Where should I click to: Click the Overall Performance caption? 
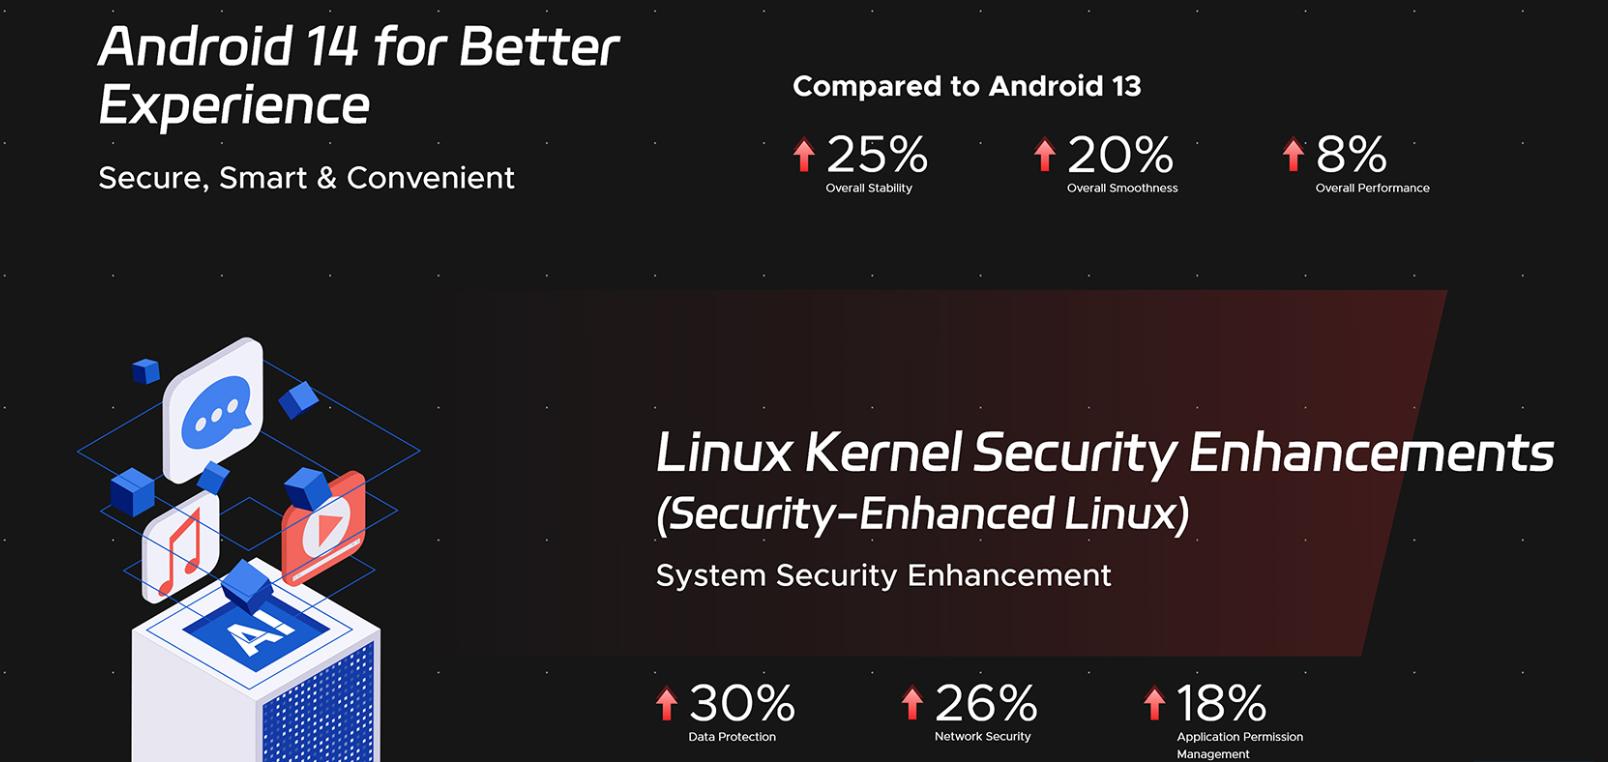(1372, 188)
